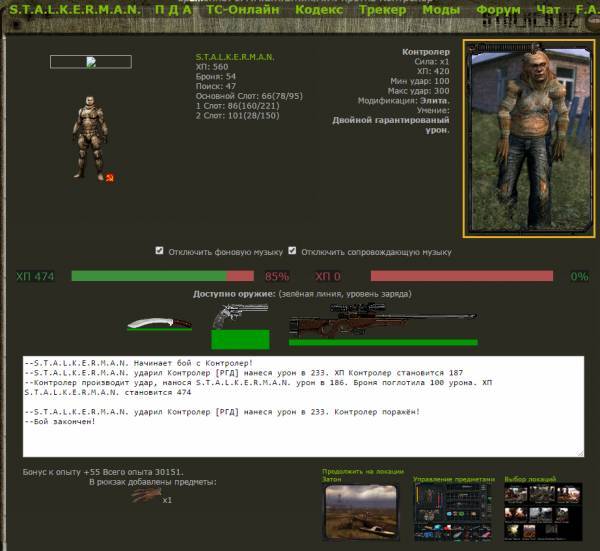Image resolution: width=600 pixels, height=551 pixels.
Task: Open item management inventory thumbnail
Action: click(x=454, y=510)
